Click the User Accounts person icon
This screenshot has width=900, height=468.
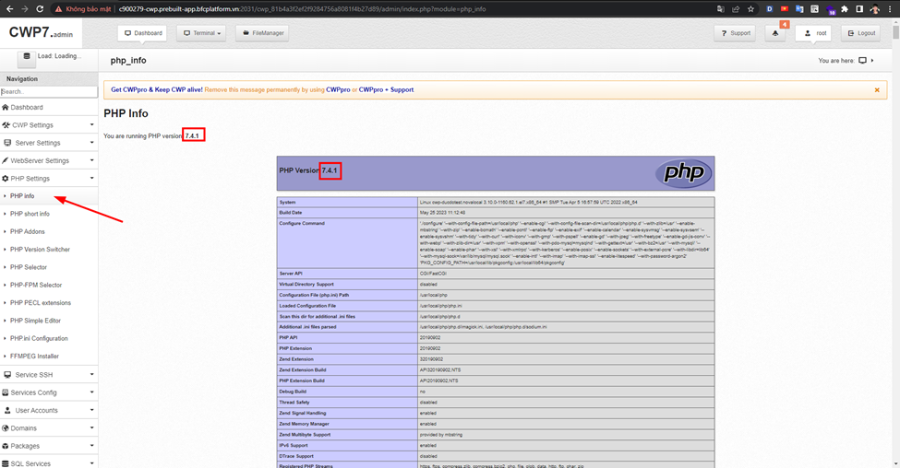[x=7, y=411]
